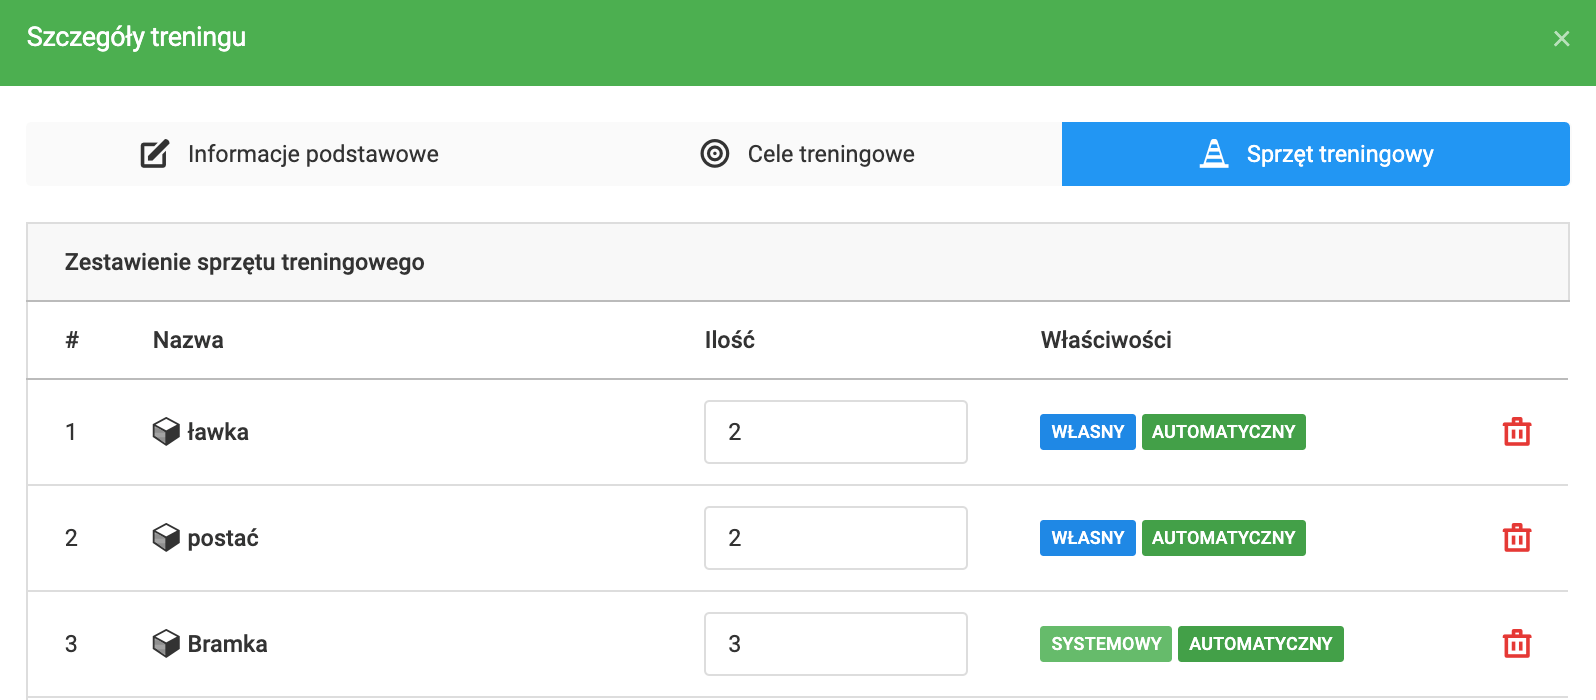Image resolution: width=1596 pixels, height=700 pixels.
Task: Click AUTOMATYCZNY badge in ławka row
Action: [x=1223, y=432]
